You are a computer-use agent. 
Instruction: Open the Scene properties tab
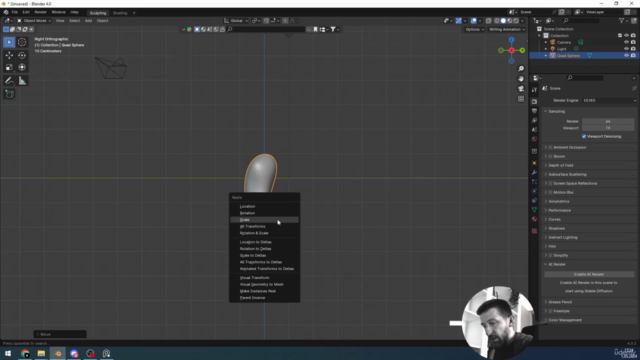(x=534, y=130)
